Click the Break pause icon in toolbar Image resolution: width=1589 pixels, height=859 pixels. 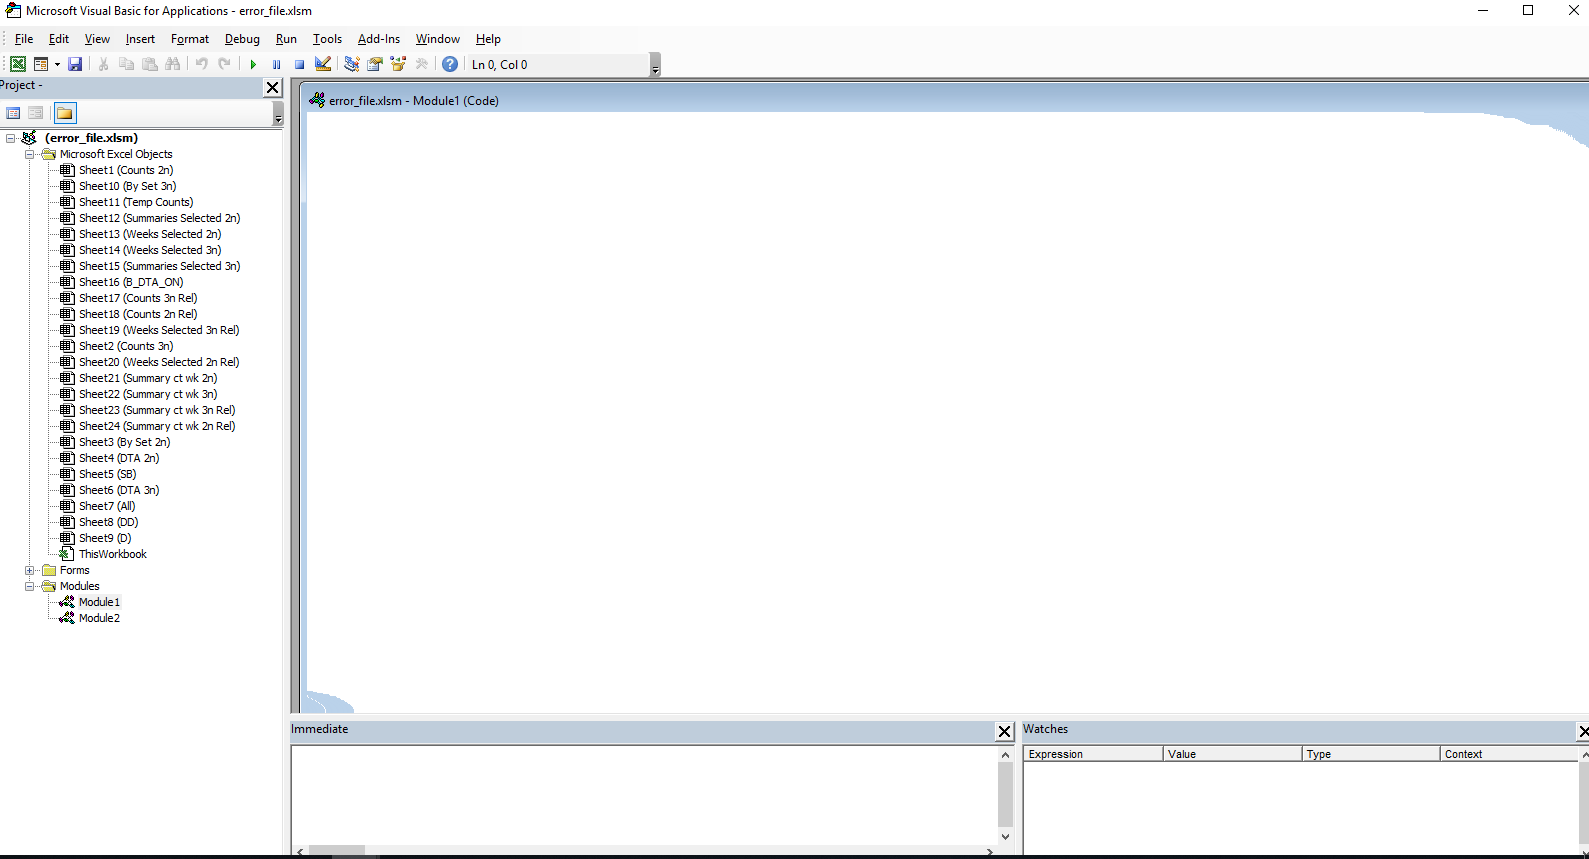coord(276,64)
